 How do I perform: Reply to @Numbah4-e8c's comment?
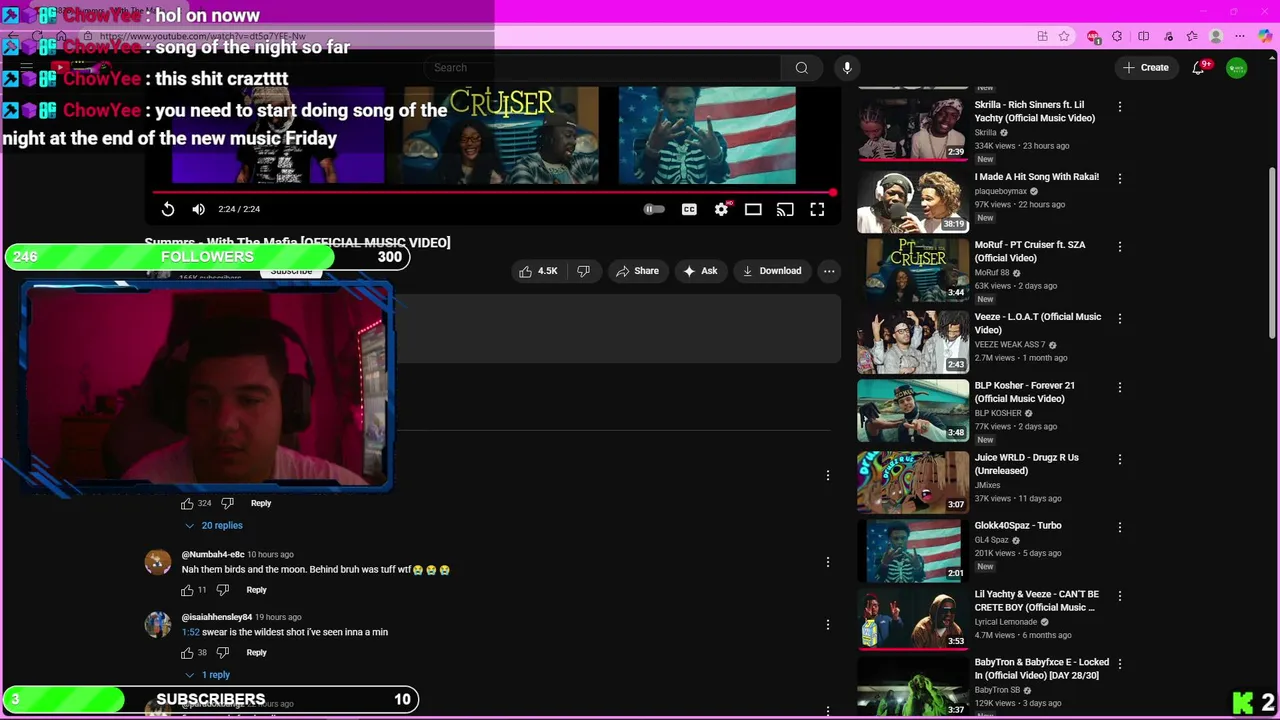(x=256, y=590)
